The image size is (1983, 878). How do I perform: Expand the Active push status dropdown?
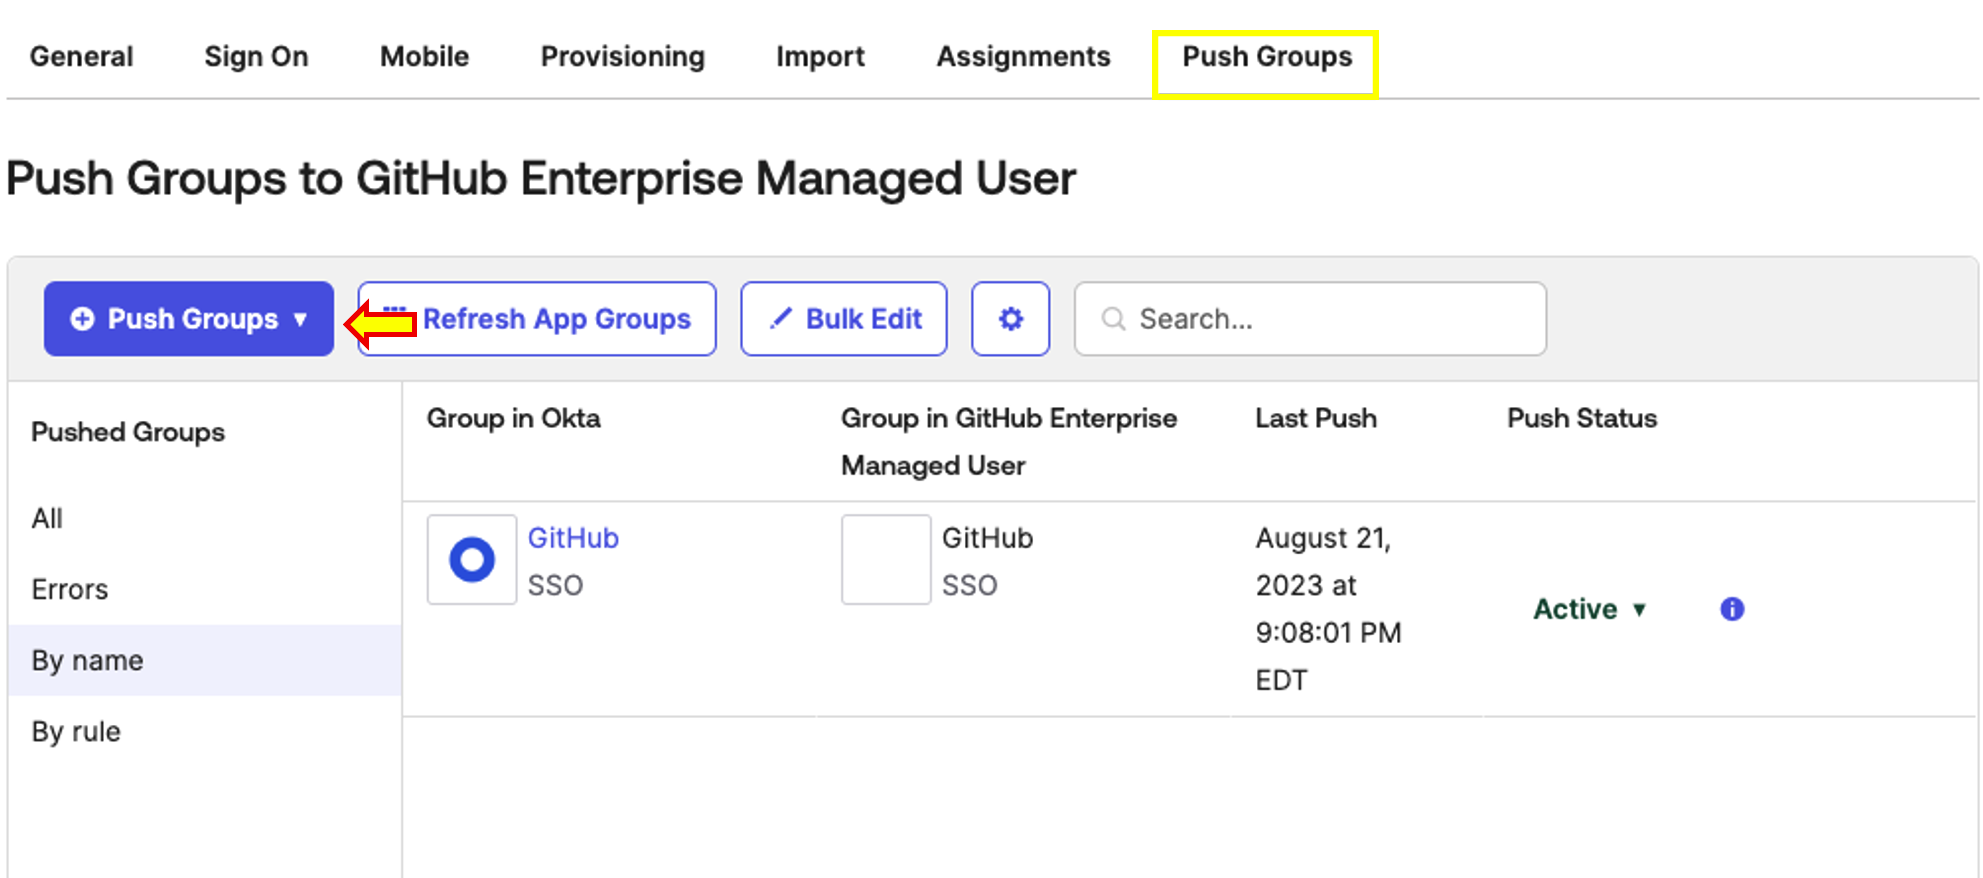pos(1590,609)
